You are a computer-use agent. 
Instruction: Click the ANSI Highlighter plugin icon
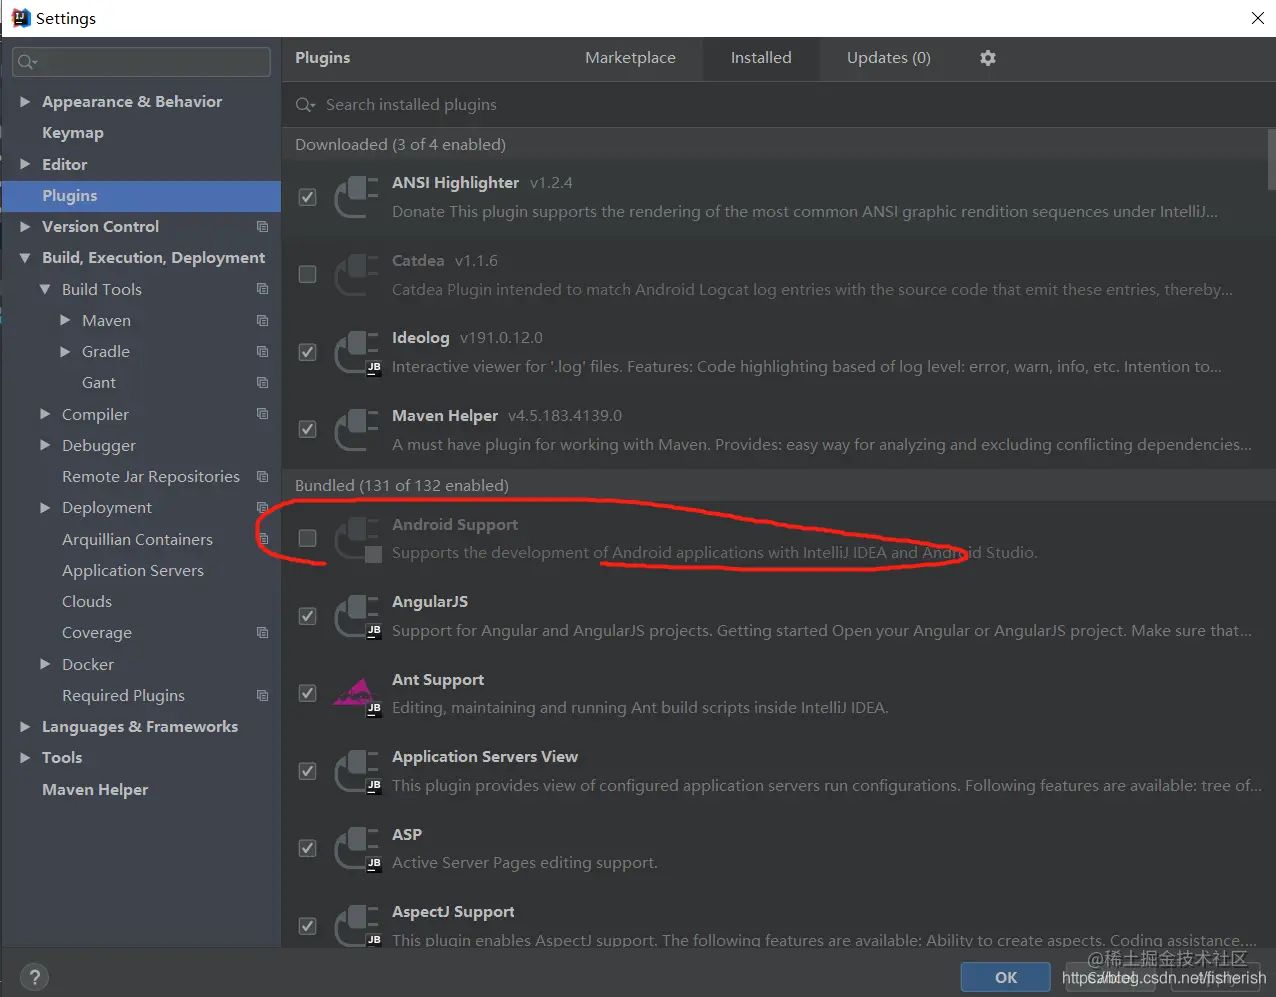coord(357,197)
